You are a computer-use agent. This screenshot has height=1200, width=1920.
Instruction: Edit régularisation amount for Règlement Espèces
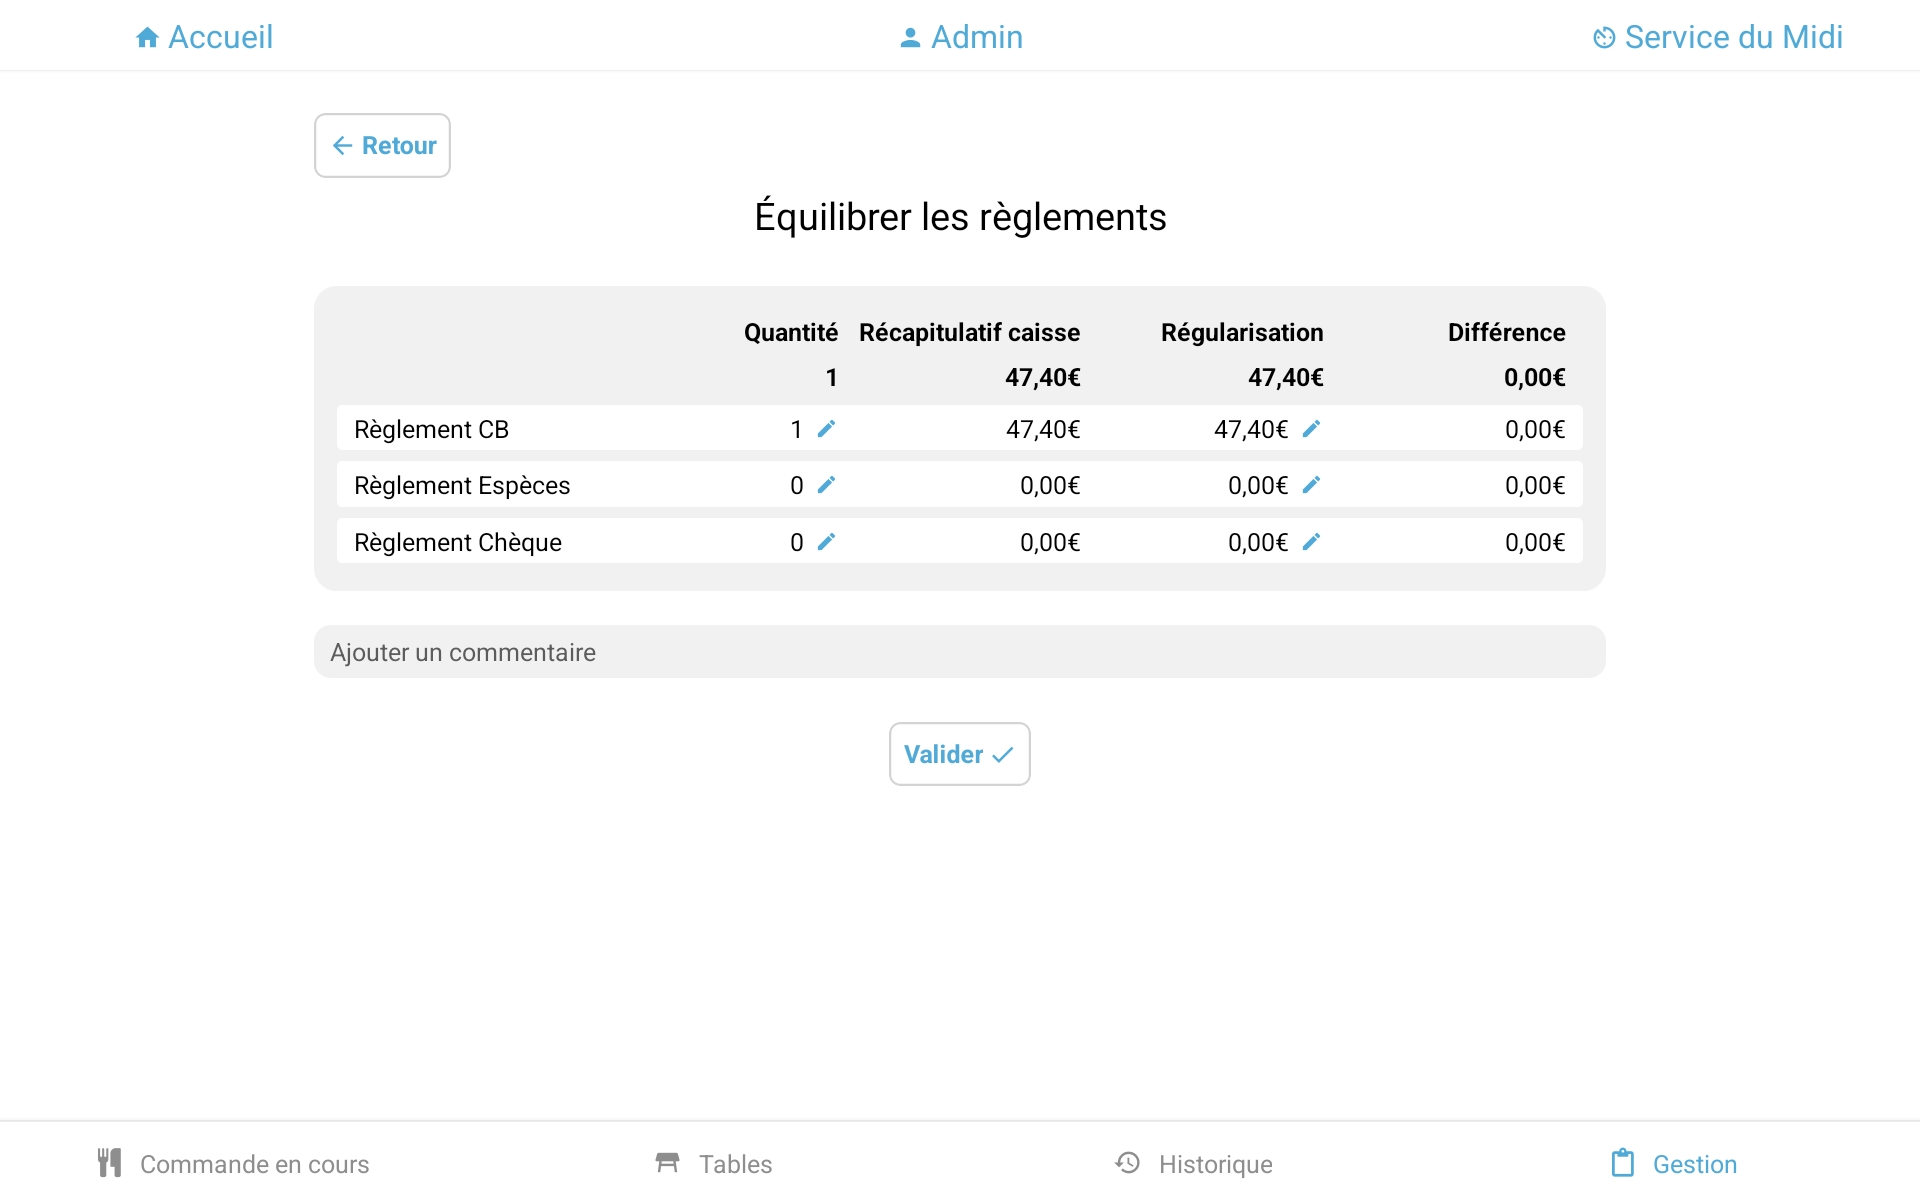click(x=1311, y=485)
